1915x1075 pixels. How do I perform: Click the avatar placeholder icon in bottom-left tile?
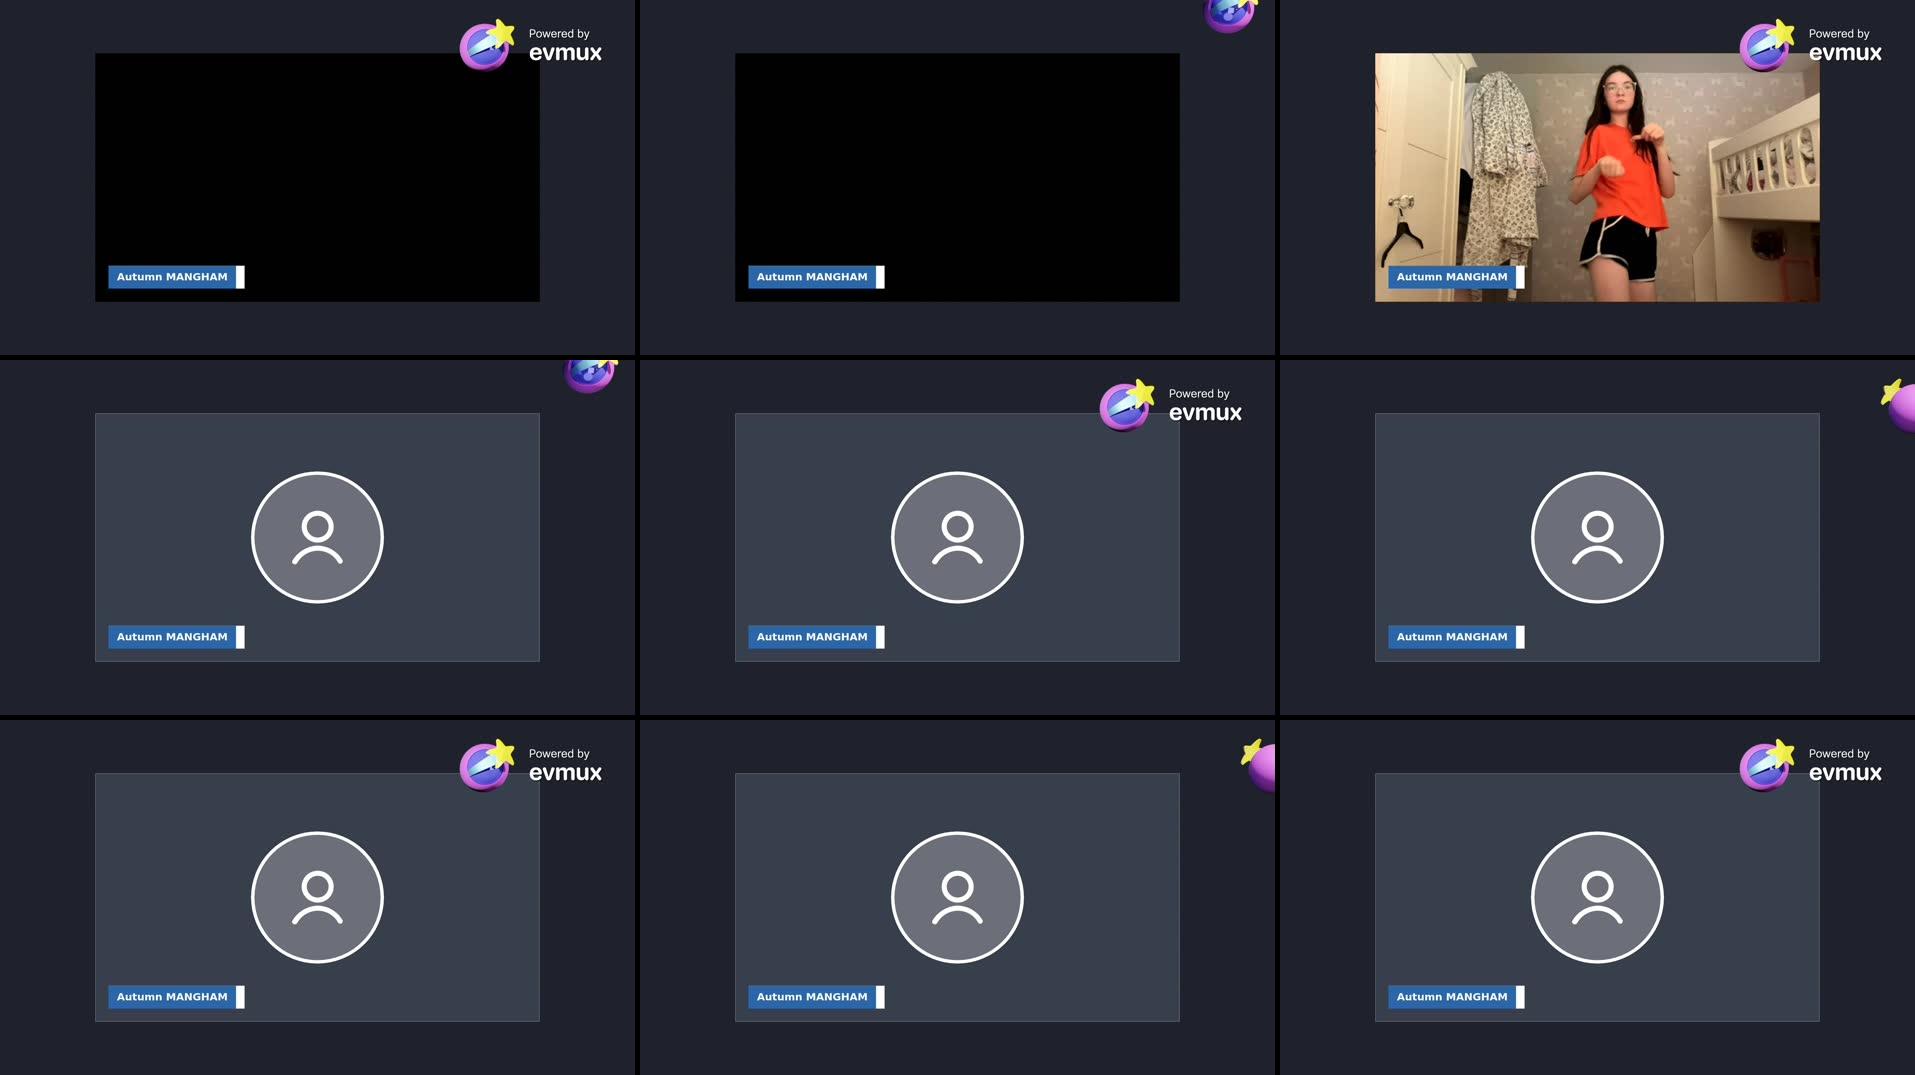pos(317,897)
